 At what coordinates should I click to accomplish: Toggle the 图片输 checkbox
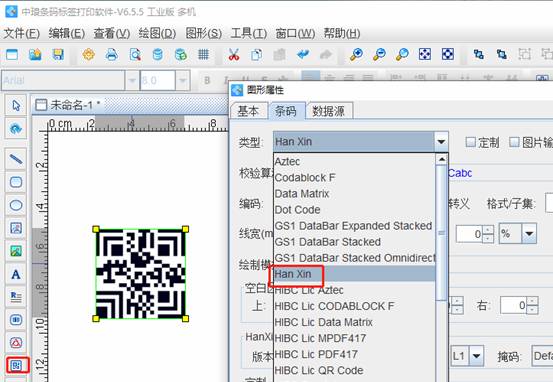(x=515, y=142)
